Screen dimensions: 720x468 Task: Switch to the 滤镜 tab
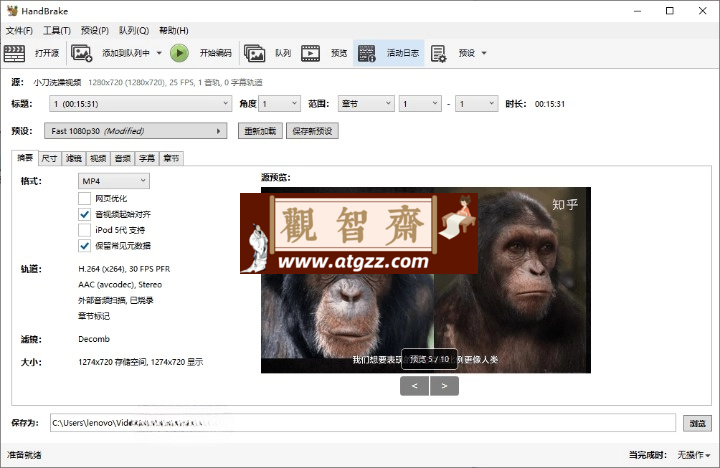73,158
